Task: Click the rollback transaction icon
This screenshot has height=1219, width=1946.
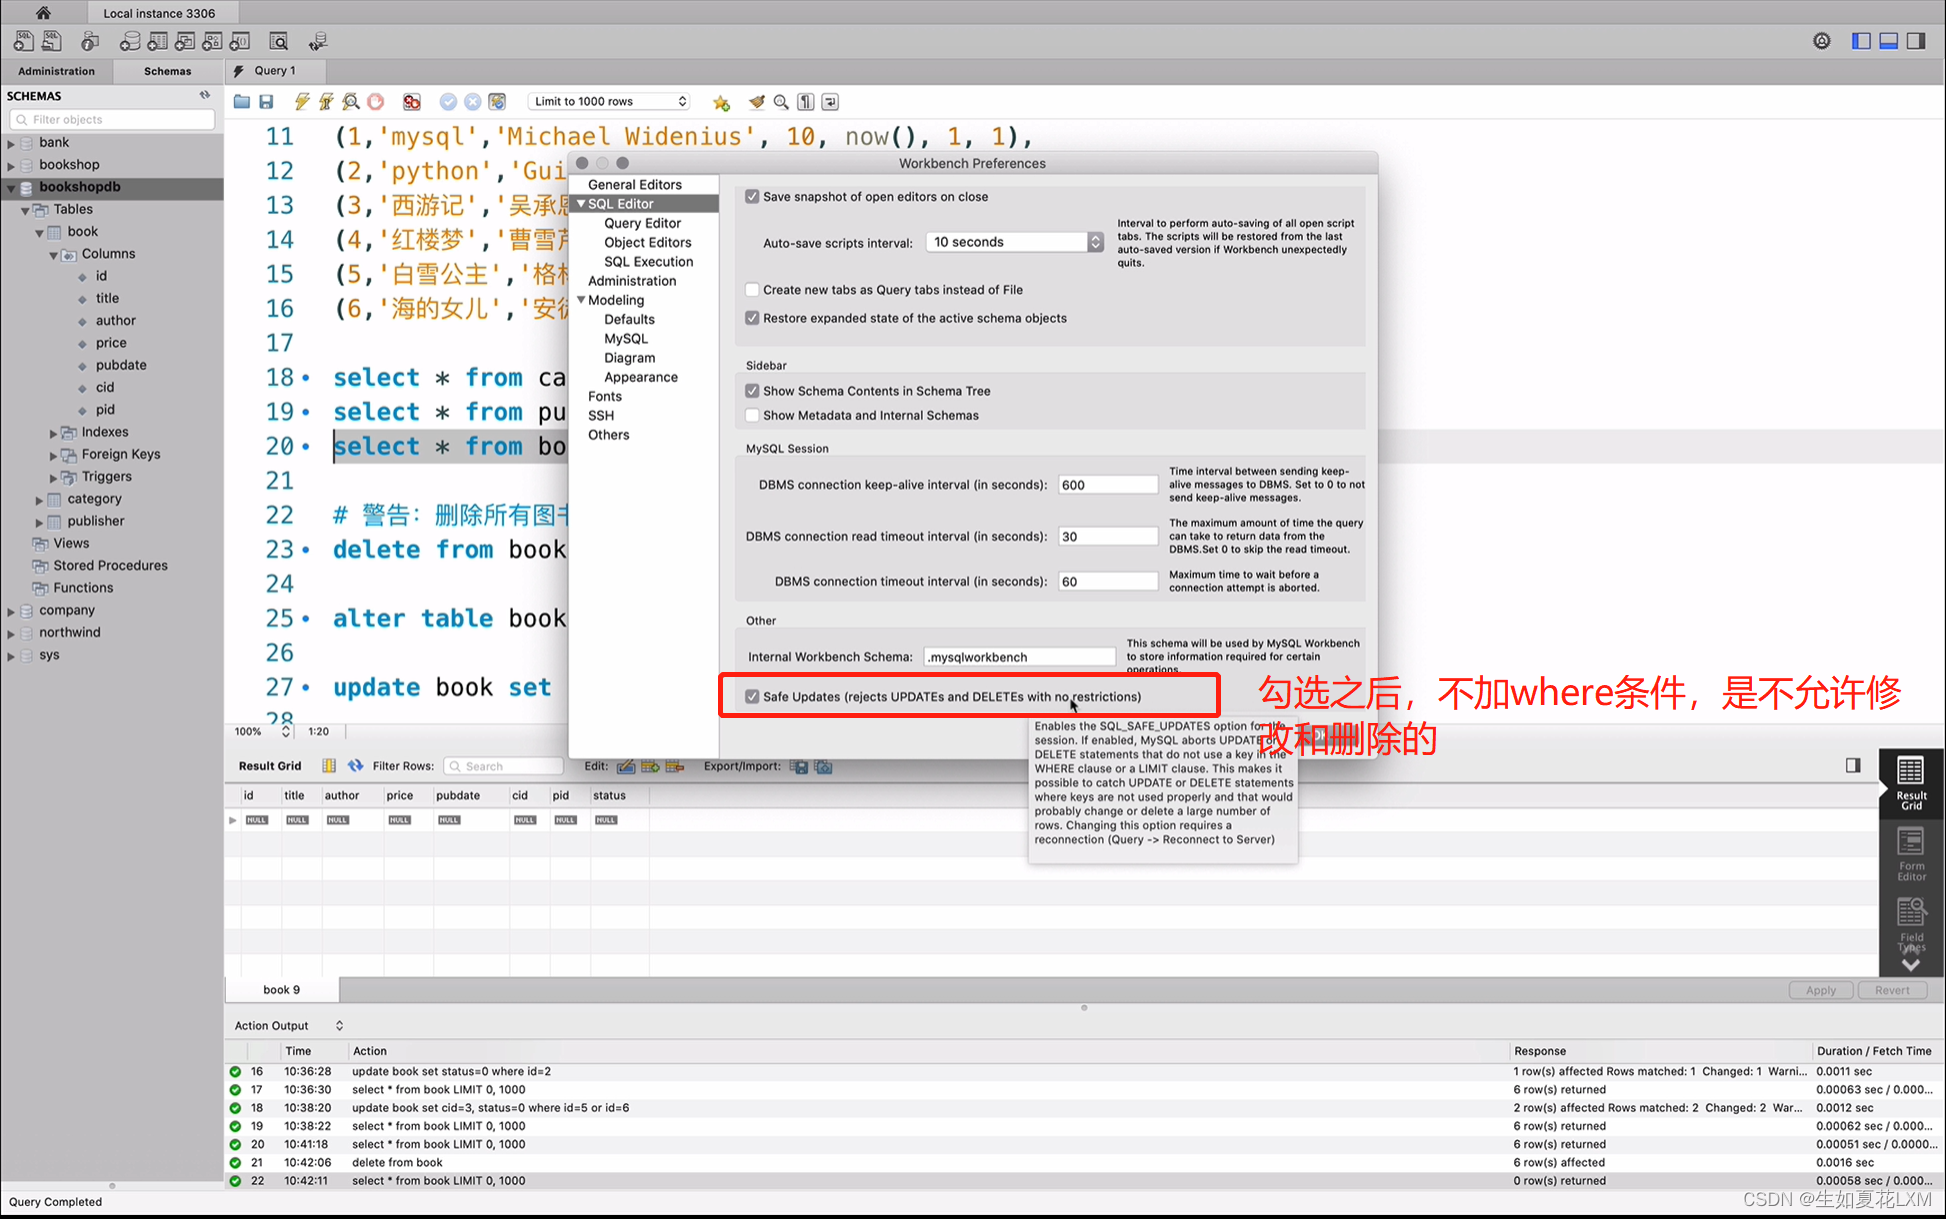Action: [x=473, y=102]
